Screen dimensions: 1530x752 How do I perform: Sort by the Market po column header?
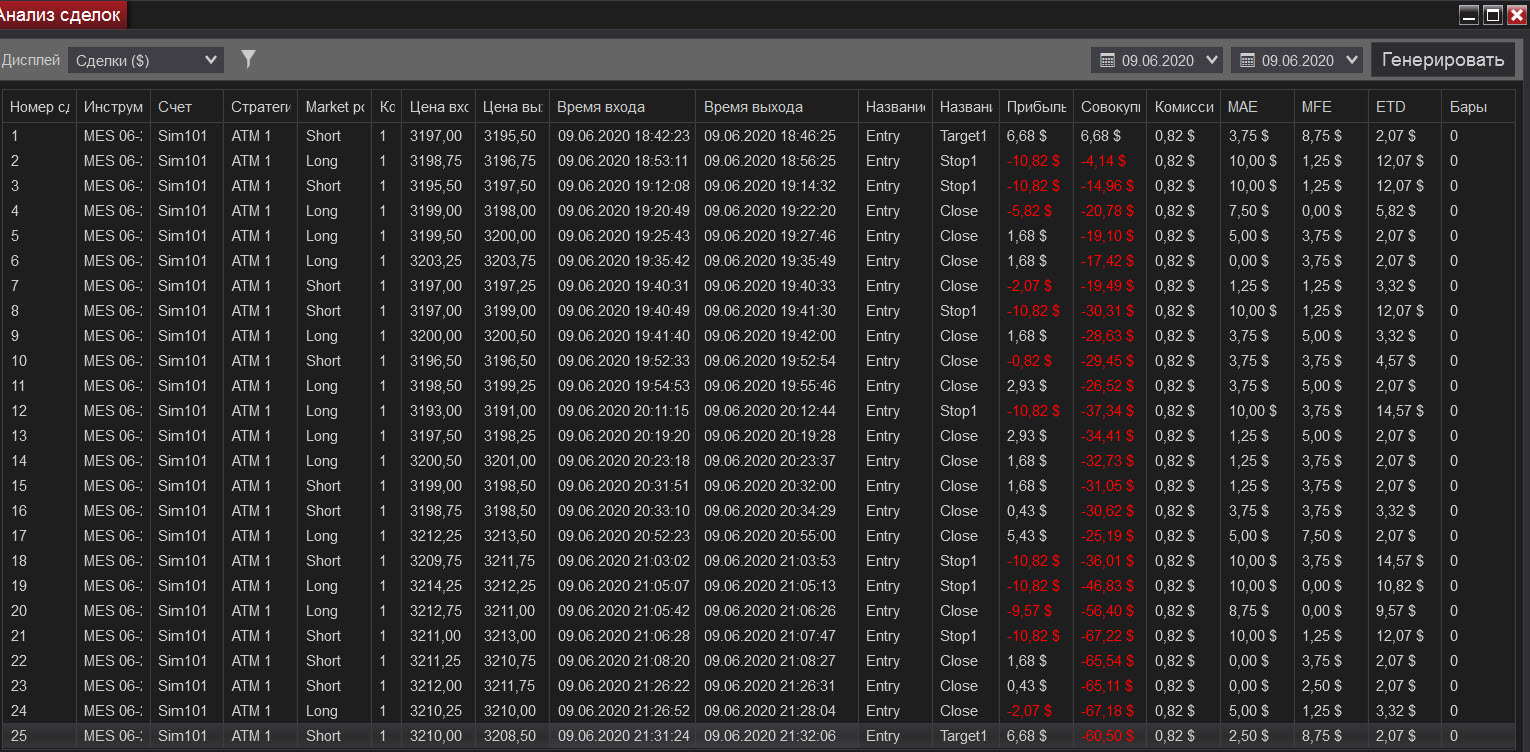coord(334,107)
